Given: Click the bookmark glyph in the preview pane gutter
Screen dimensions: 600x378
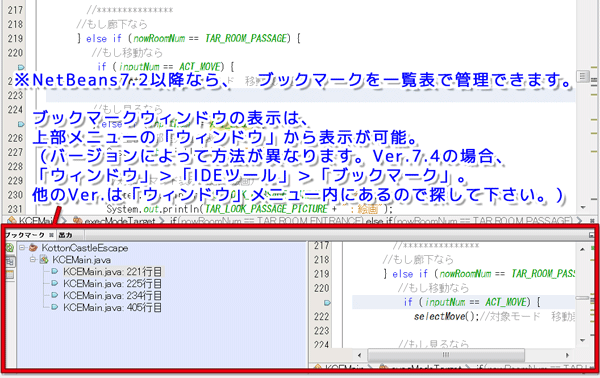Looking at the screenshot, I should (327, 303).
